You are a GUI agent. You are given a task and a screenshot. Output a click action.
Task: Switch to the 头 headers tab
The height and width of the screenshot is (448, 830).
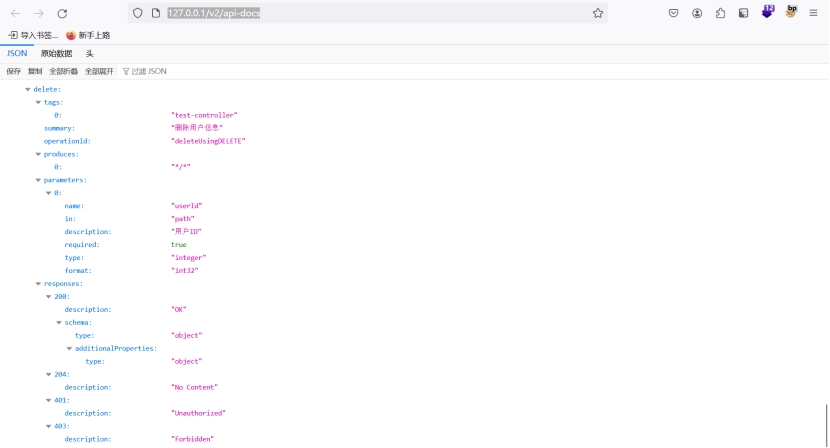point(89,53)
